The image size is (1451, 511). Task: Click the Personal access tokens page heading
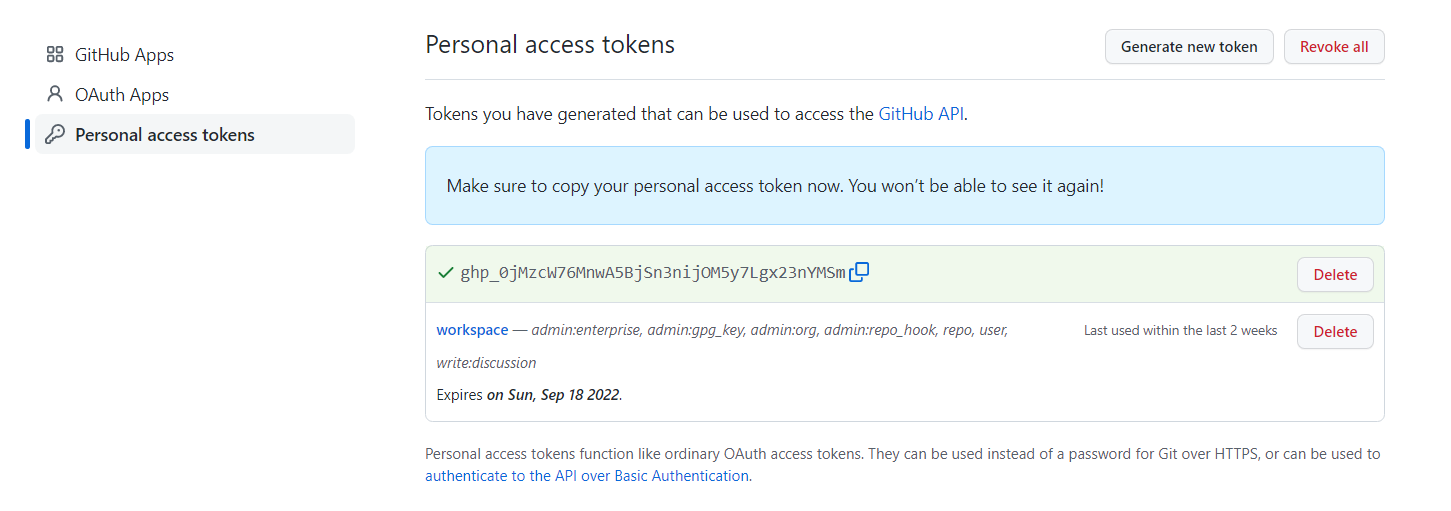(550, 45)
